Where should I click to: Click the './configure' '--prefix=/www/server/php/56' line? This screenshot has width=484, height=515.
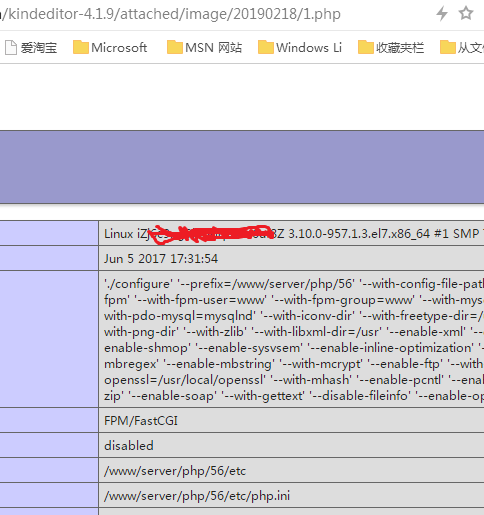coord(294,284)
